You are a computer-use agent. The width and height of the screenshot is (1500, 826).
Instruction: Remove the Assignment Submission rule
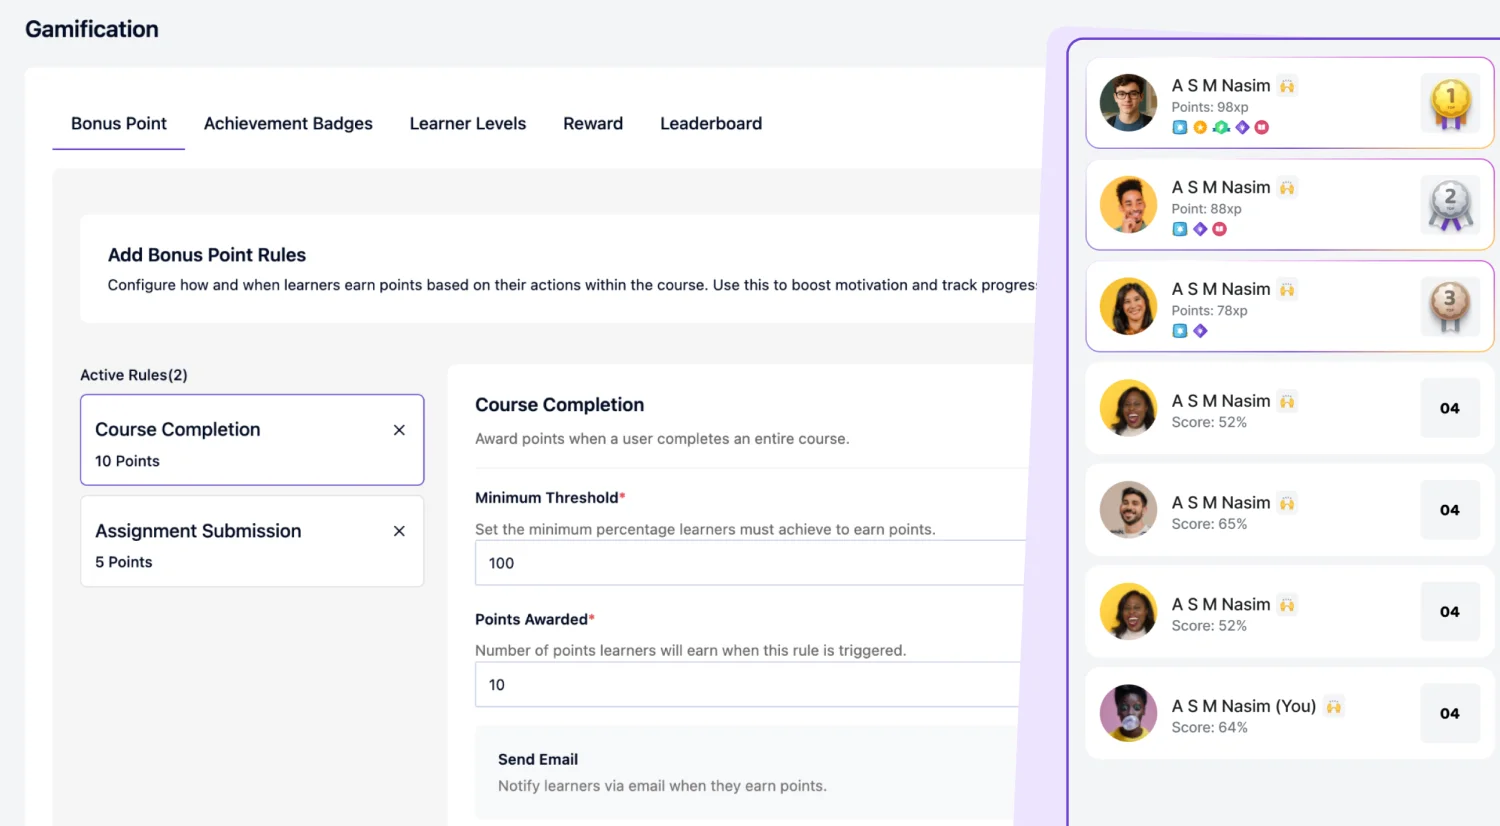pos(398,531)
